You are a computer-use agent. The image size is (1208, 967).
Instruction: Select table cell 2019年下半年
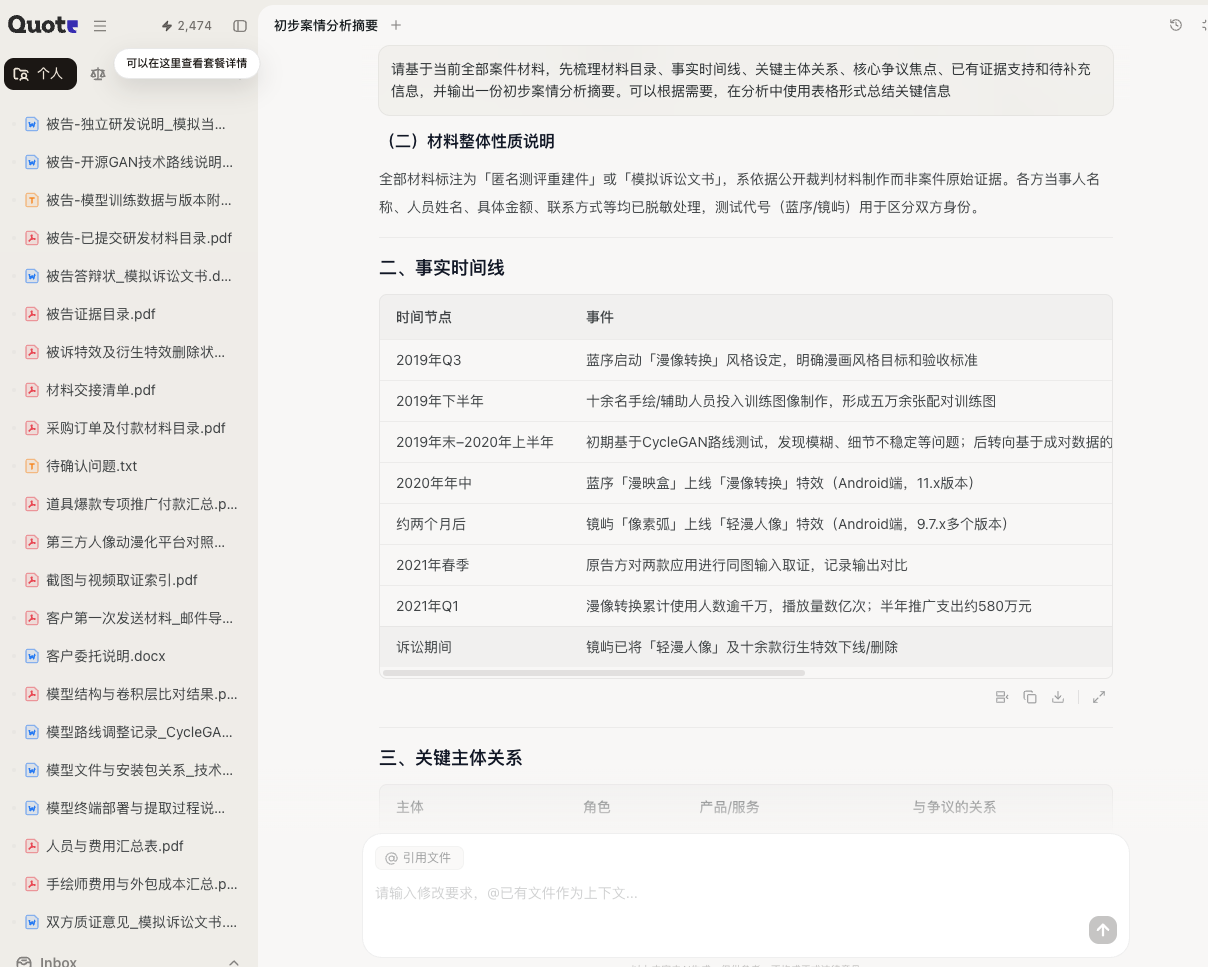pyautogui.click(x=474, y=401)
